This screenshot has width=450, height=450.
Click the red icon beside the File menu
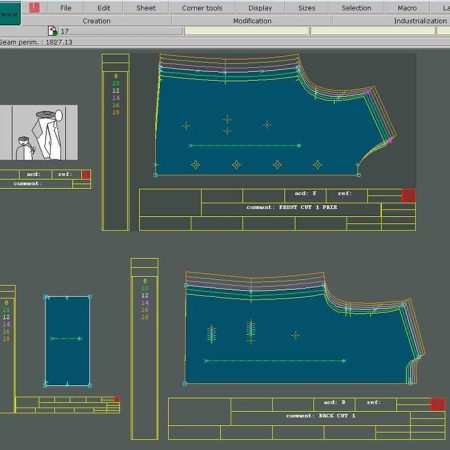[x=34, y=8]
